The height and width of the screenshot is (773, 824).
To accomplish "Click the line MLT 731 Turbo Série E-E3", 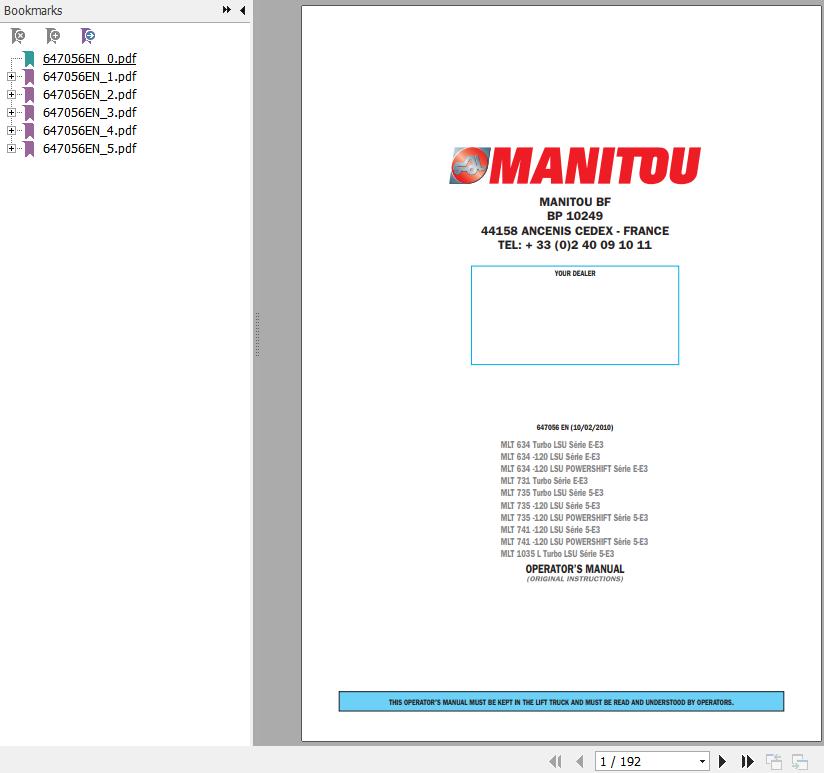I will (544, 481).
